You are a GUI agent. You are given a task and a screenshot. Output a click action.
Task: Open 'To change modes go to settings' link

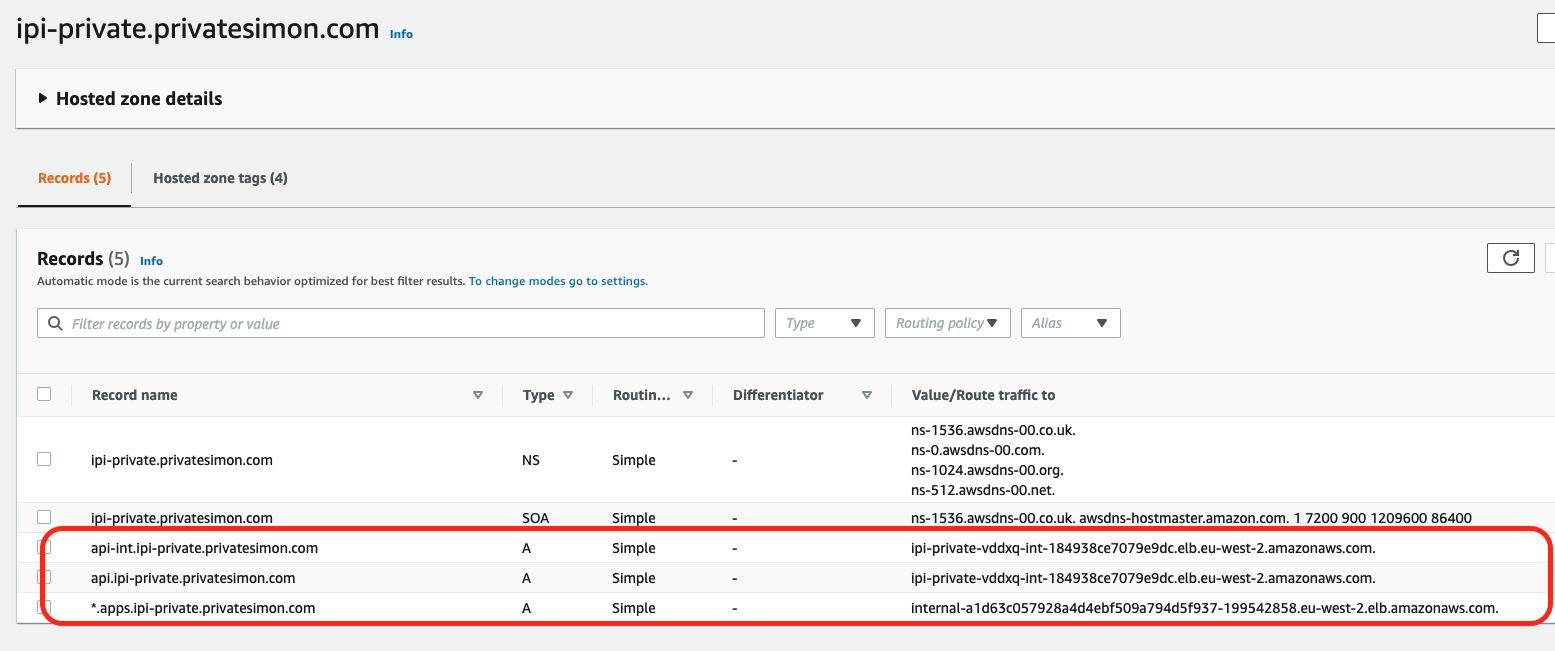(x=558, y=281)
